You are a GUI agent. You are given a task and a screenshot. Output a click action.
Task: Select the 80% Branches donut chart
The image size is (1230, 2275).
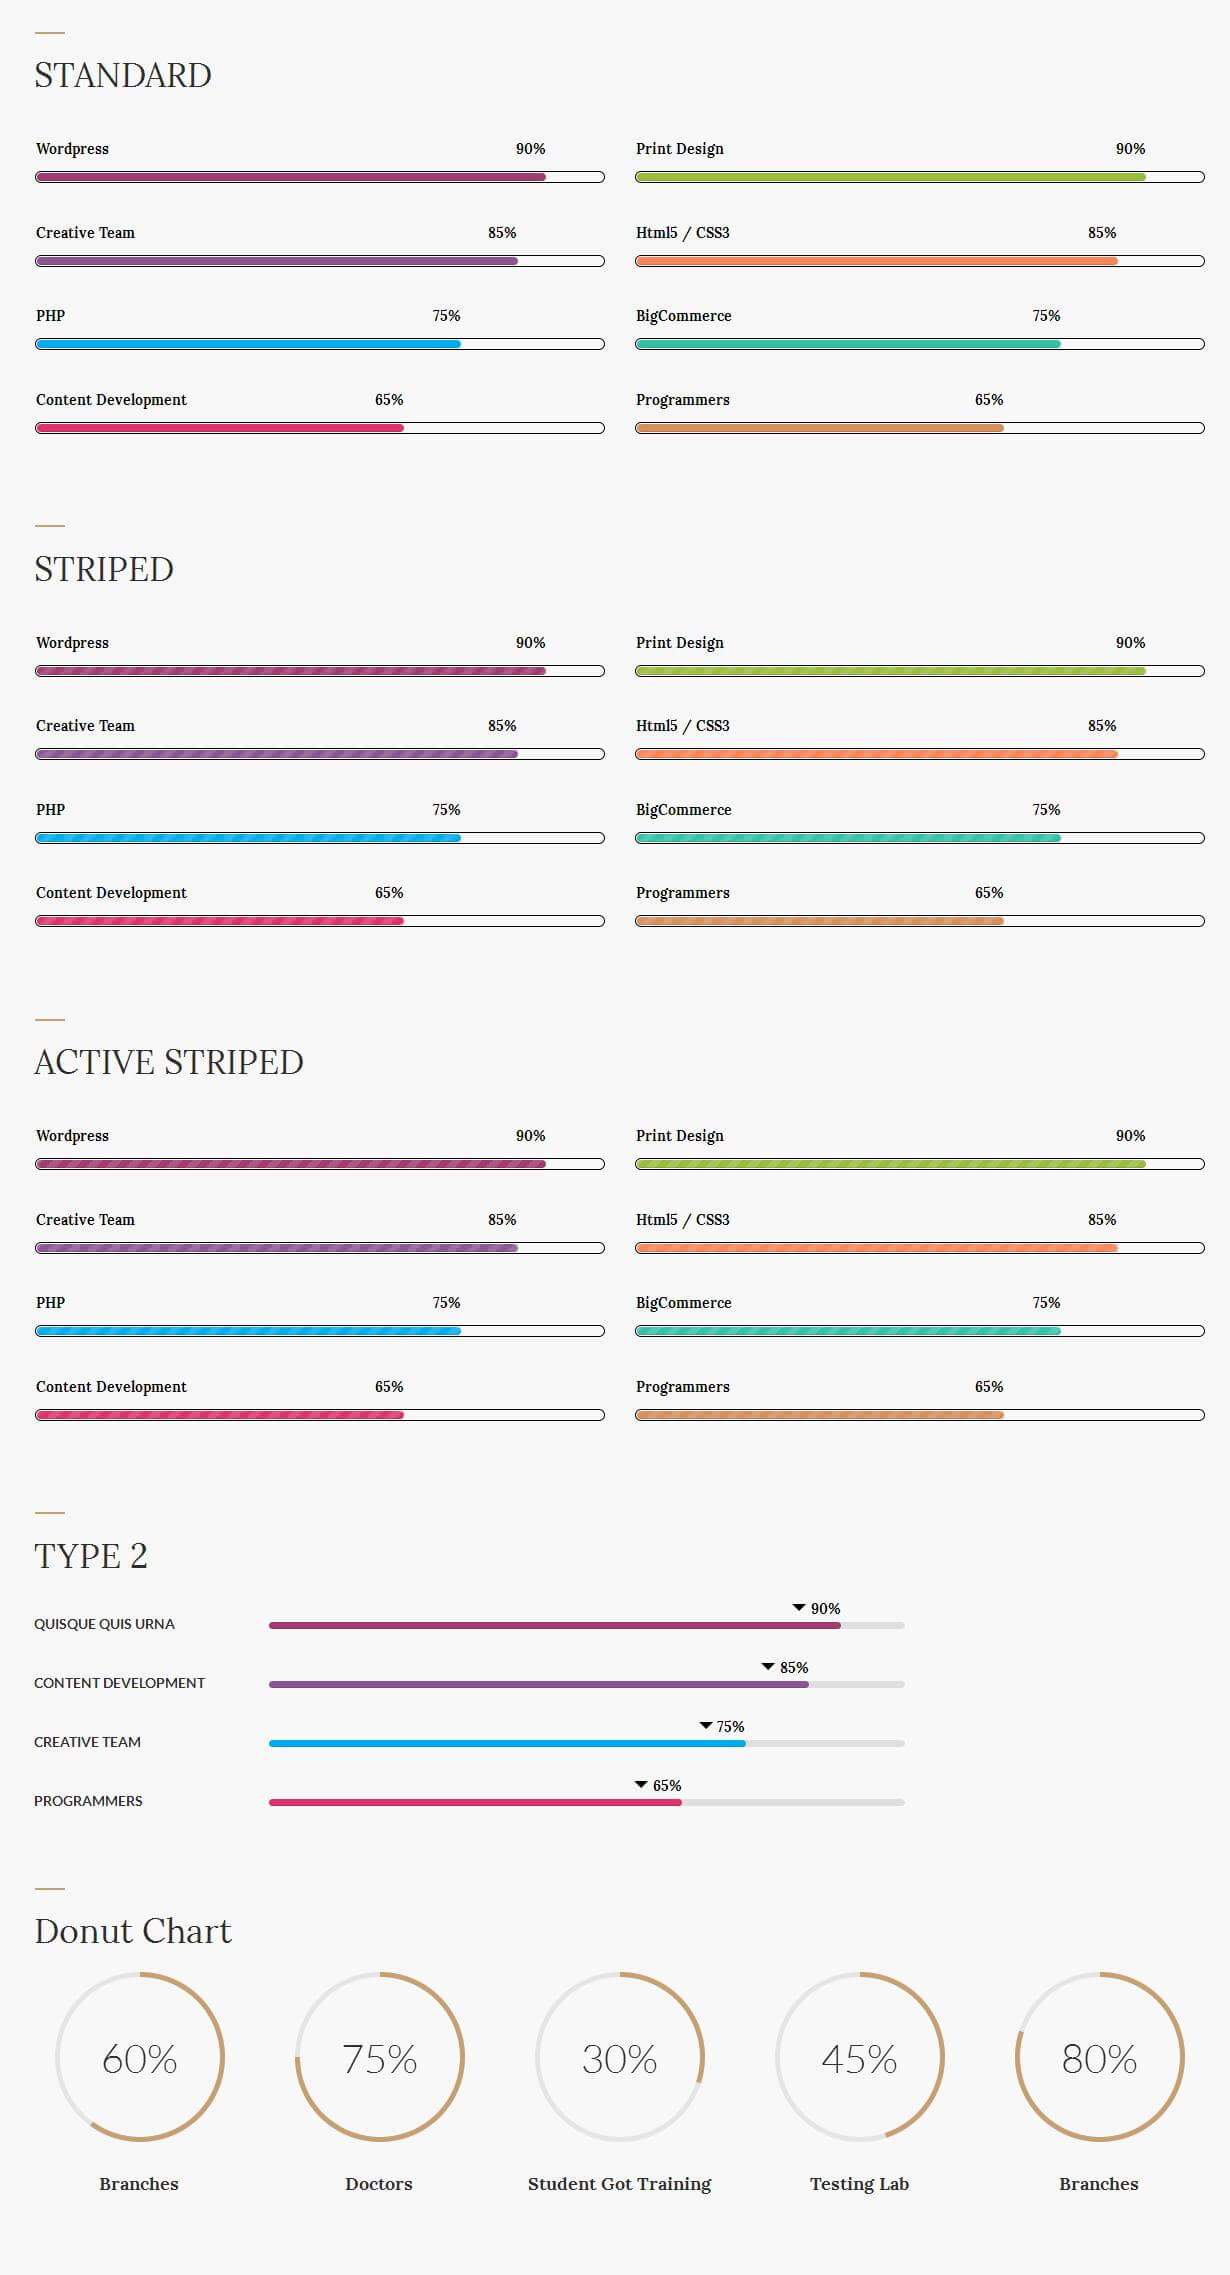pyautogui.click(x=1100, y=2057)
